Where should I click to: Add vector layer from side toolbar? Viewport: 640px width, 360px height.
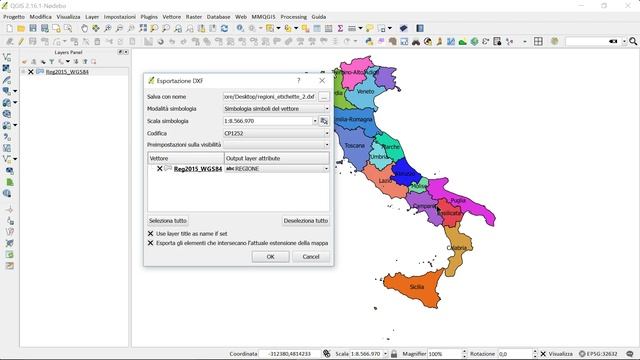[x=7, y=57]
